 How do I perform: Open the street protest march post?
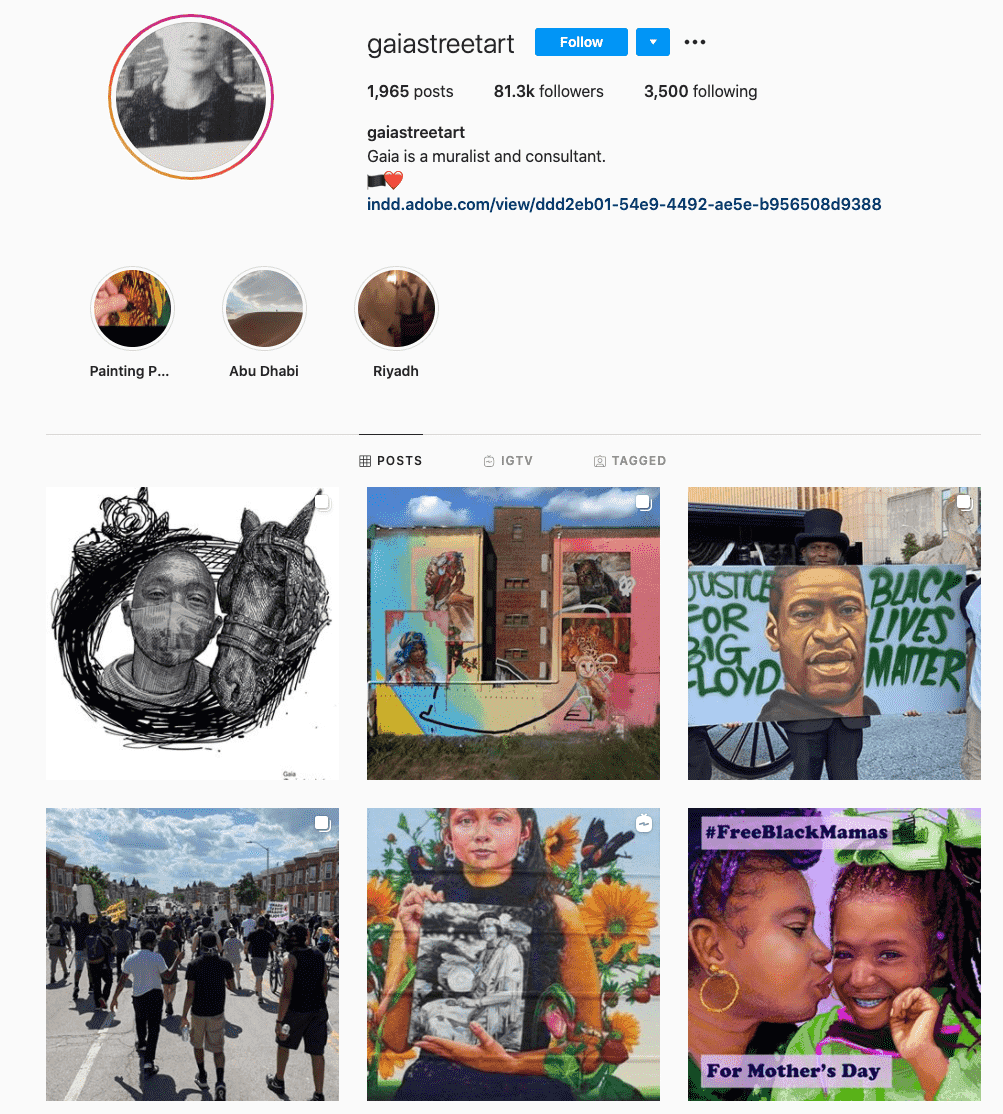click(193, 954)
